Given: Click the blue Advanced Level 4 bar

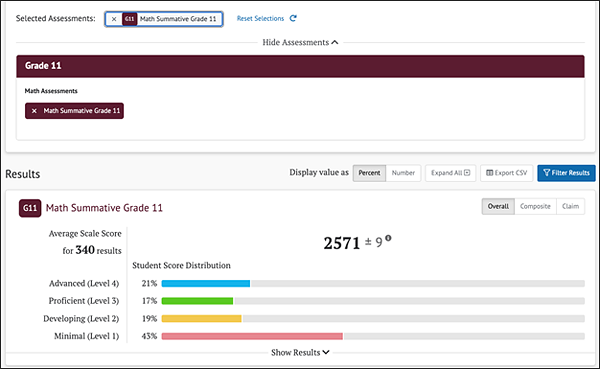Looking at the screenshot, I should 206,284.
